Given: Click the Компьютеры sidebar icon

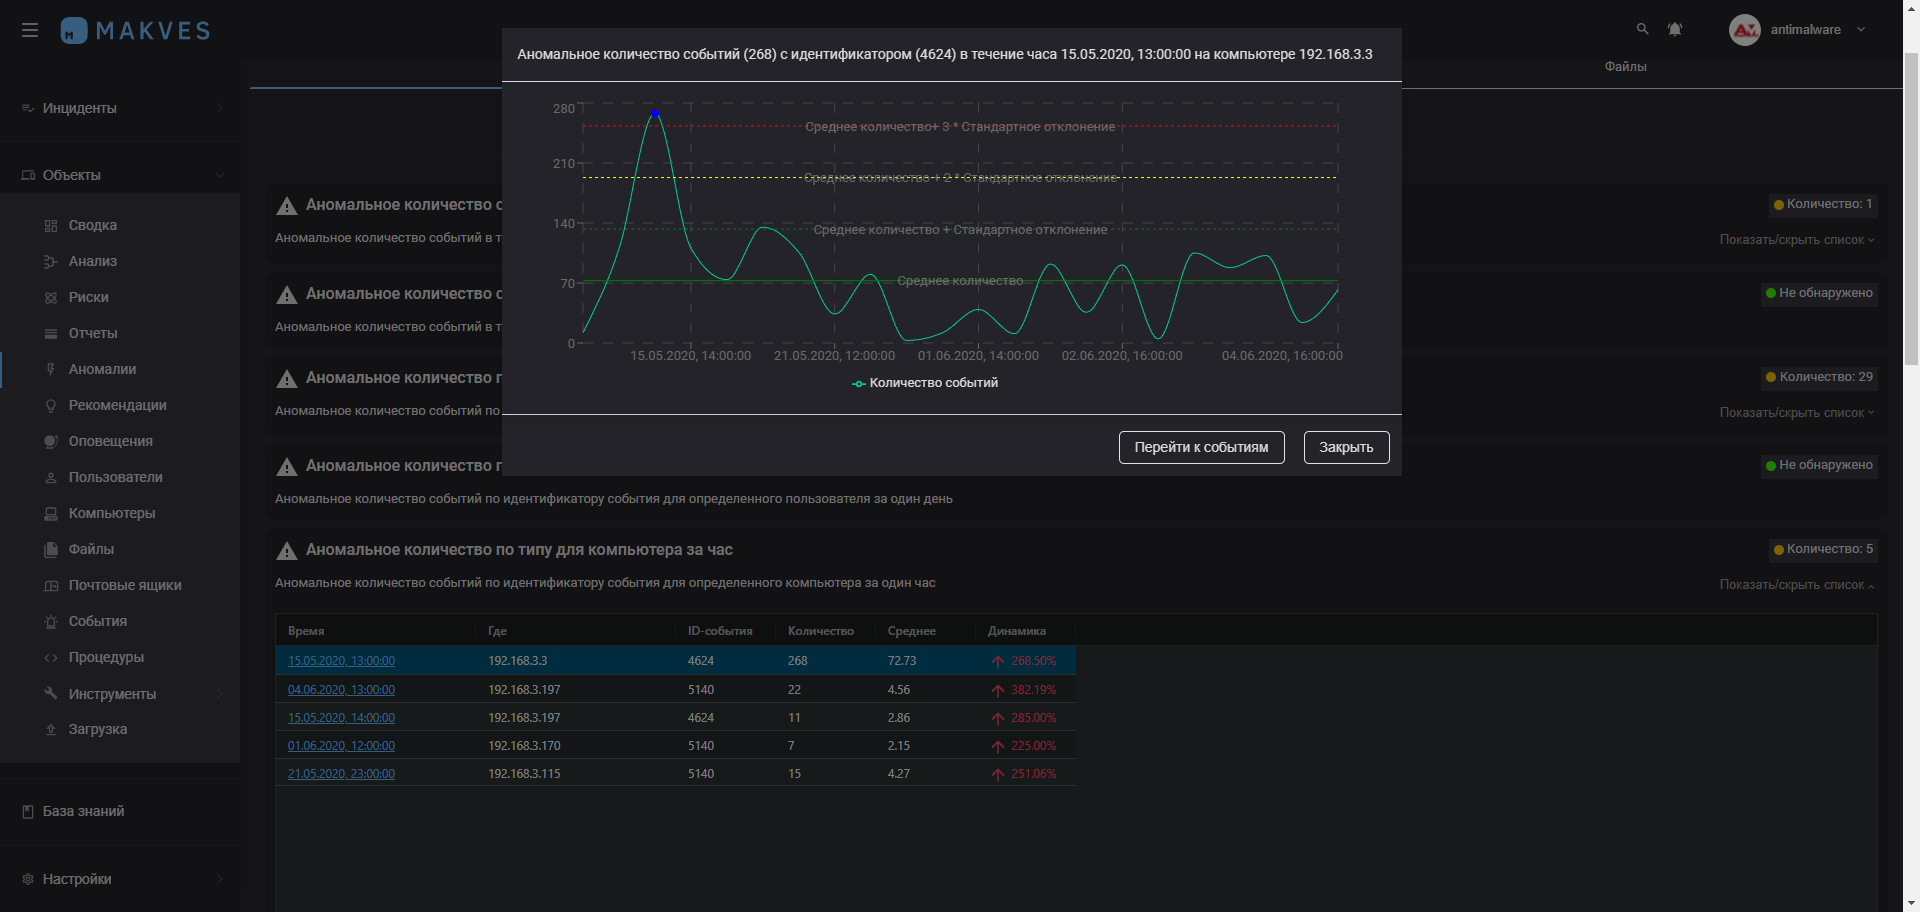Looking at the screenshot, I should click(51, 513).
